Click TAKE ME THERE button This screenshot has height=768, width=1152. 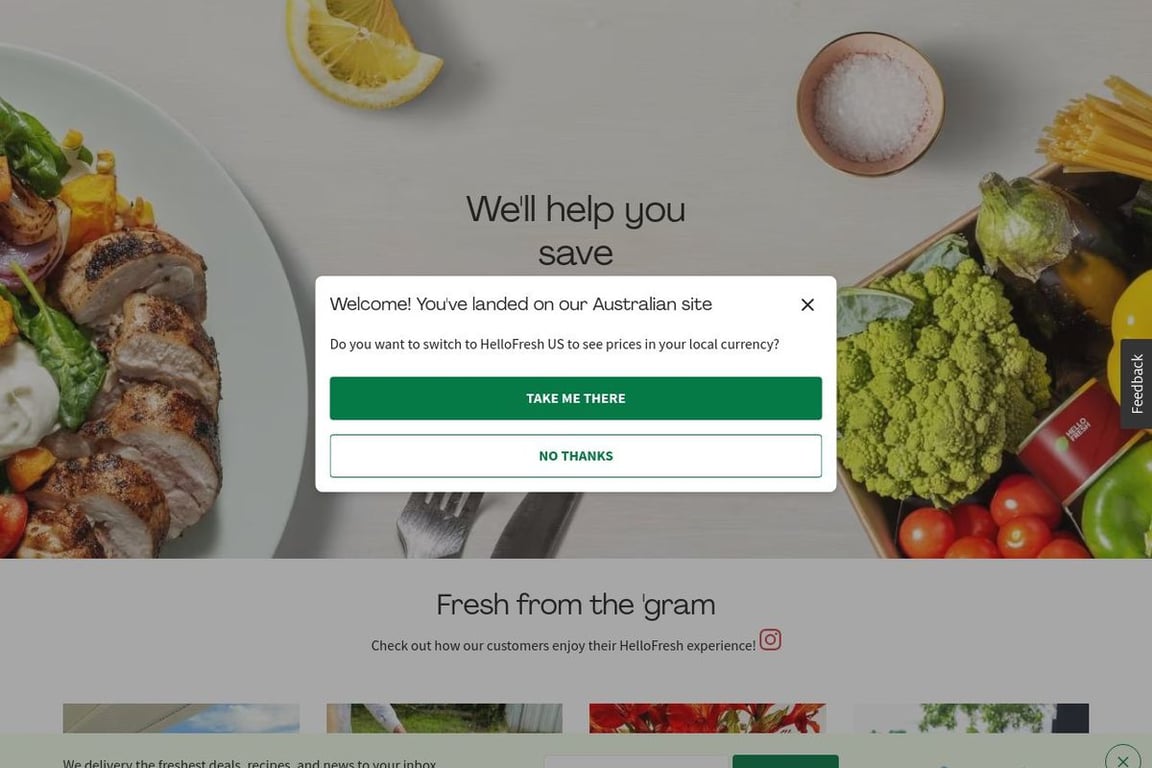coord(575,398)
